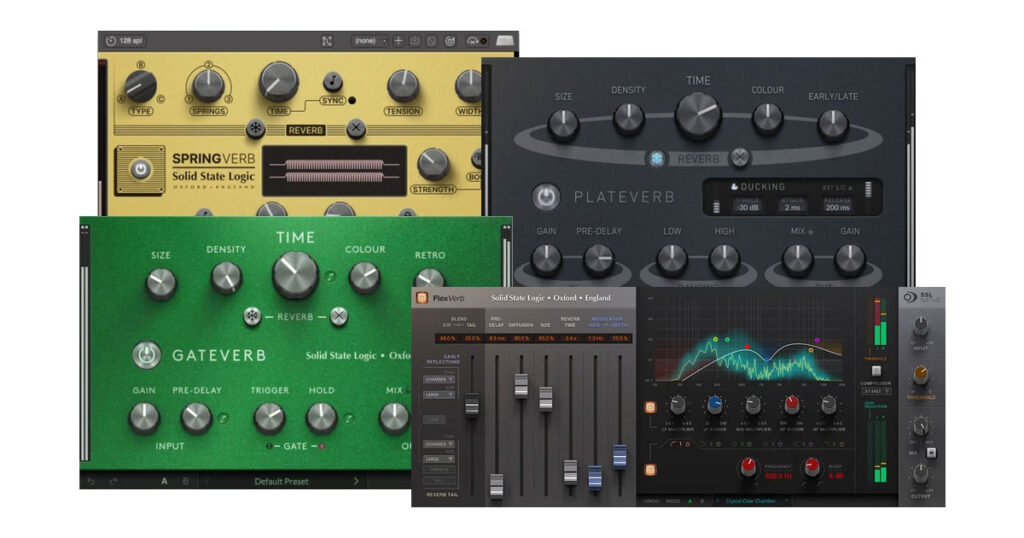Toggle FlexVerb orange power button by title
The width and height of the screenshot is (1024, 538).
(422, 298)
